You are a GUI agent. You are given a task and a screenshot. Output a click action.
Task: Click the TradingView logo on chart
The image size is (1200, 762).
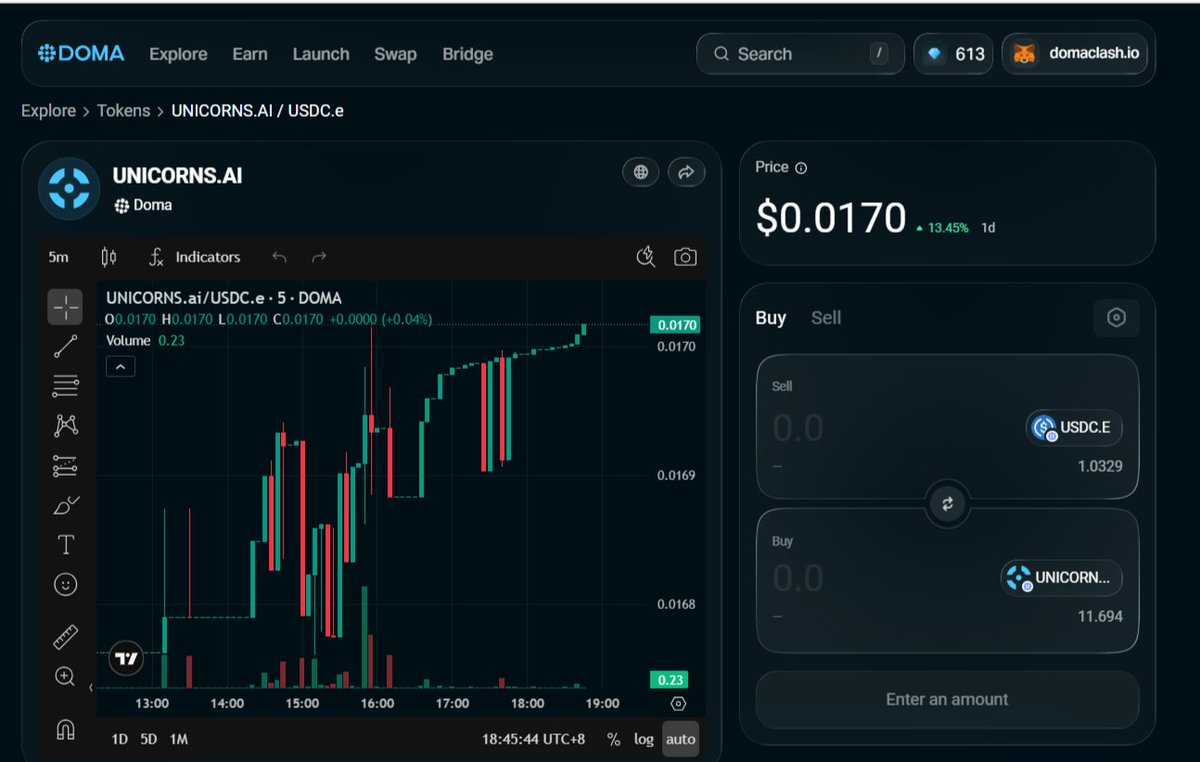coord(125,659)
